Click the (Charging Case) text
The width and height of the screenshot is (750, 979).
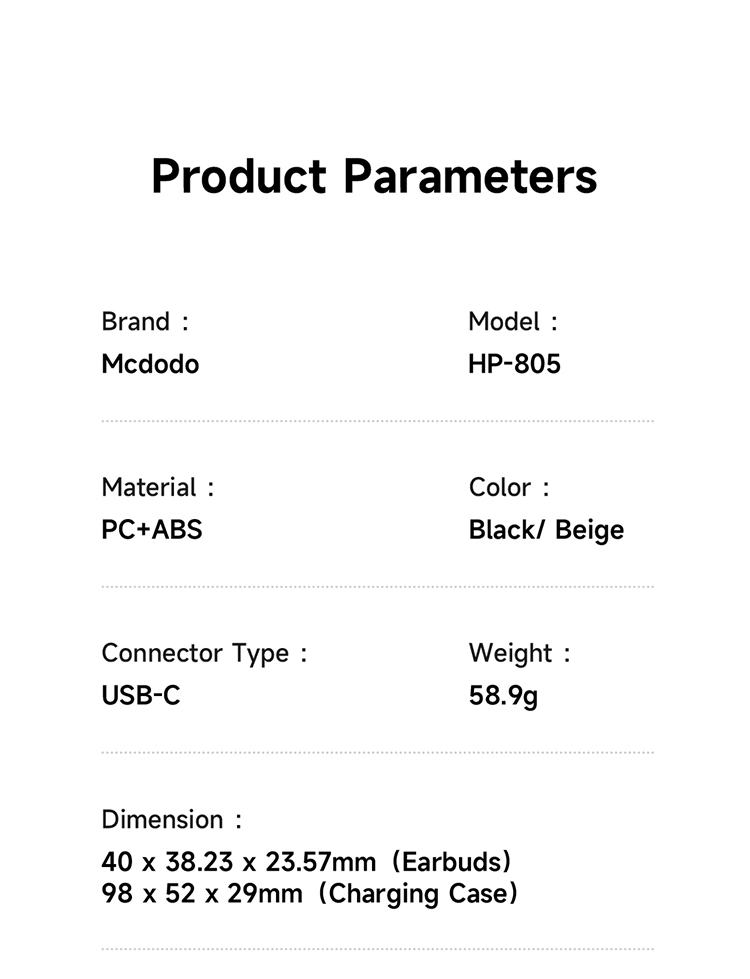coord(418,893)
